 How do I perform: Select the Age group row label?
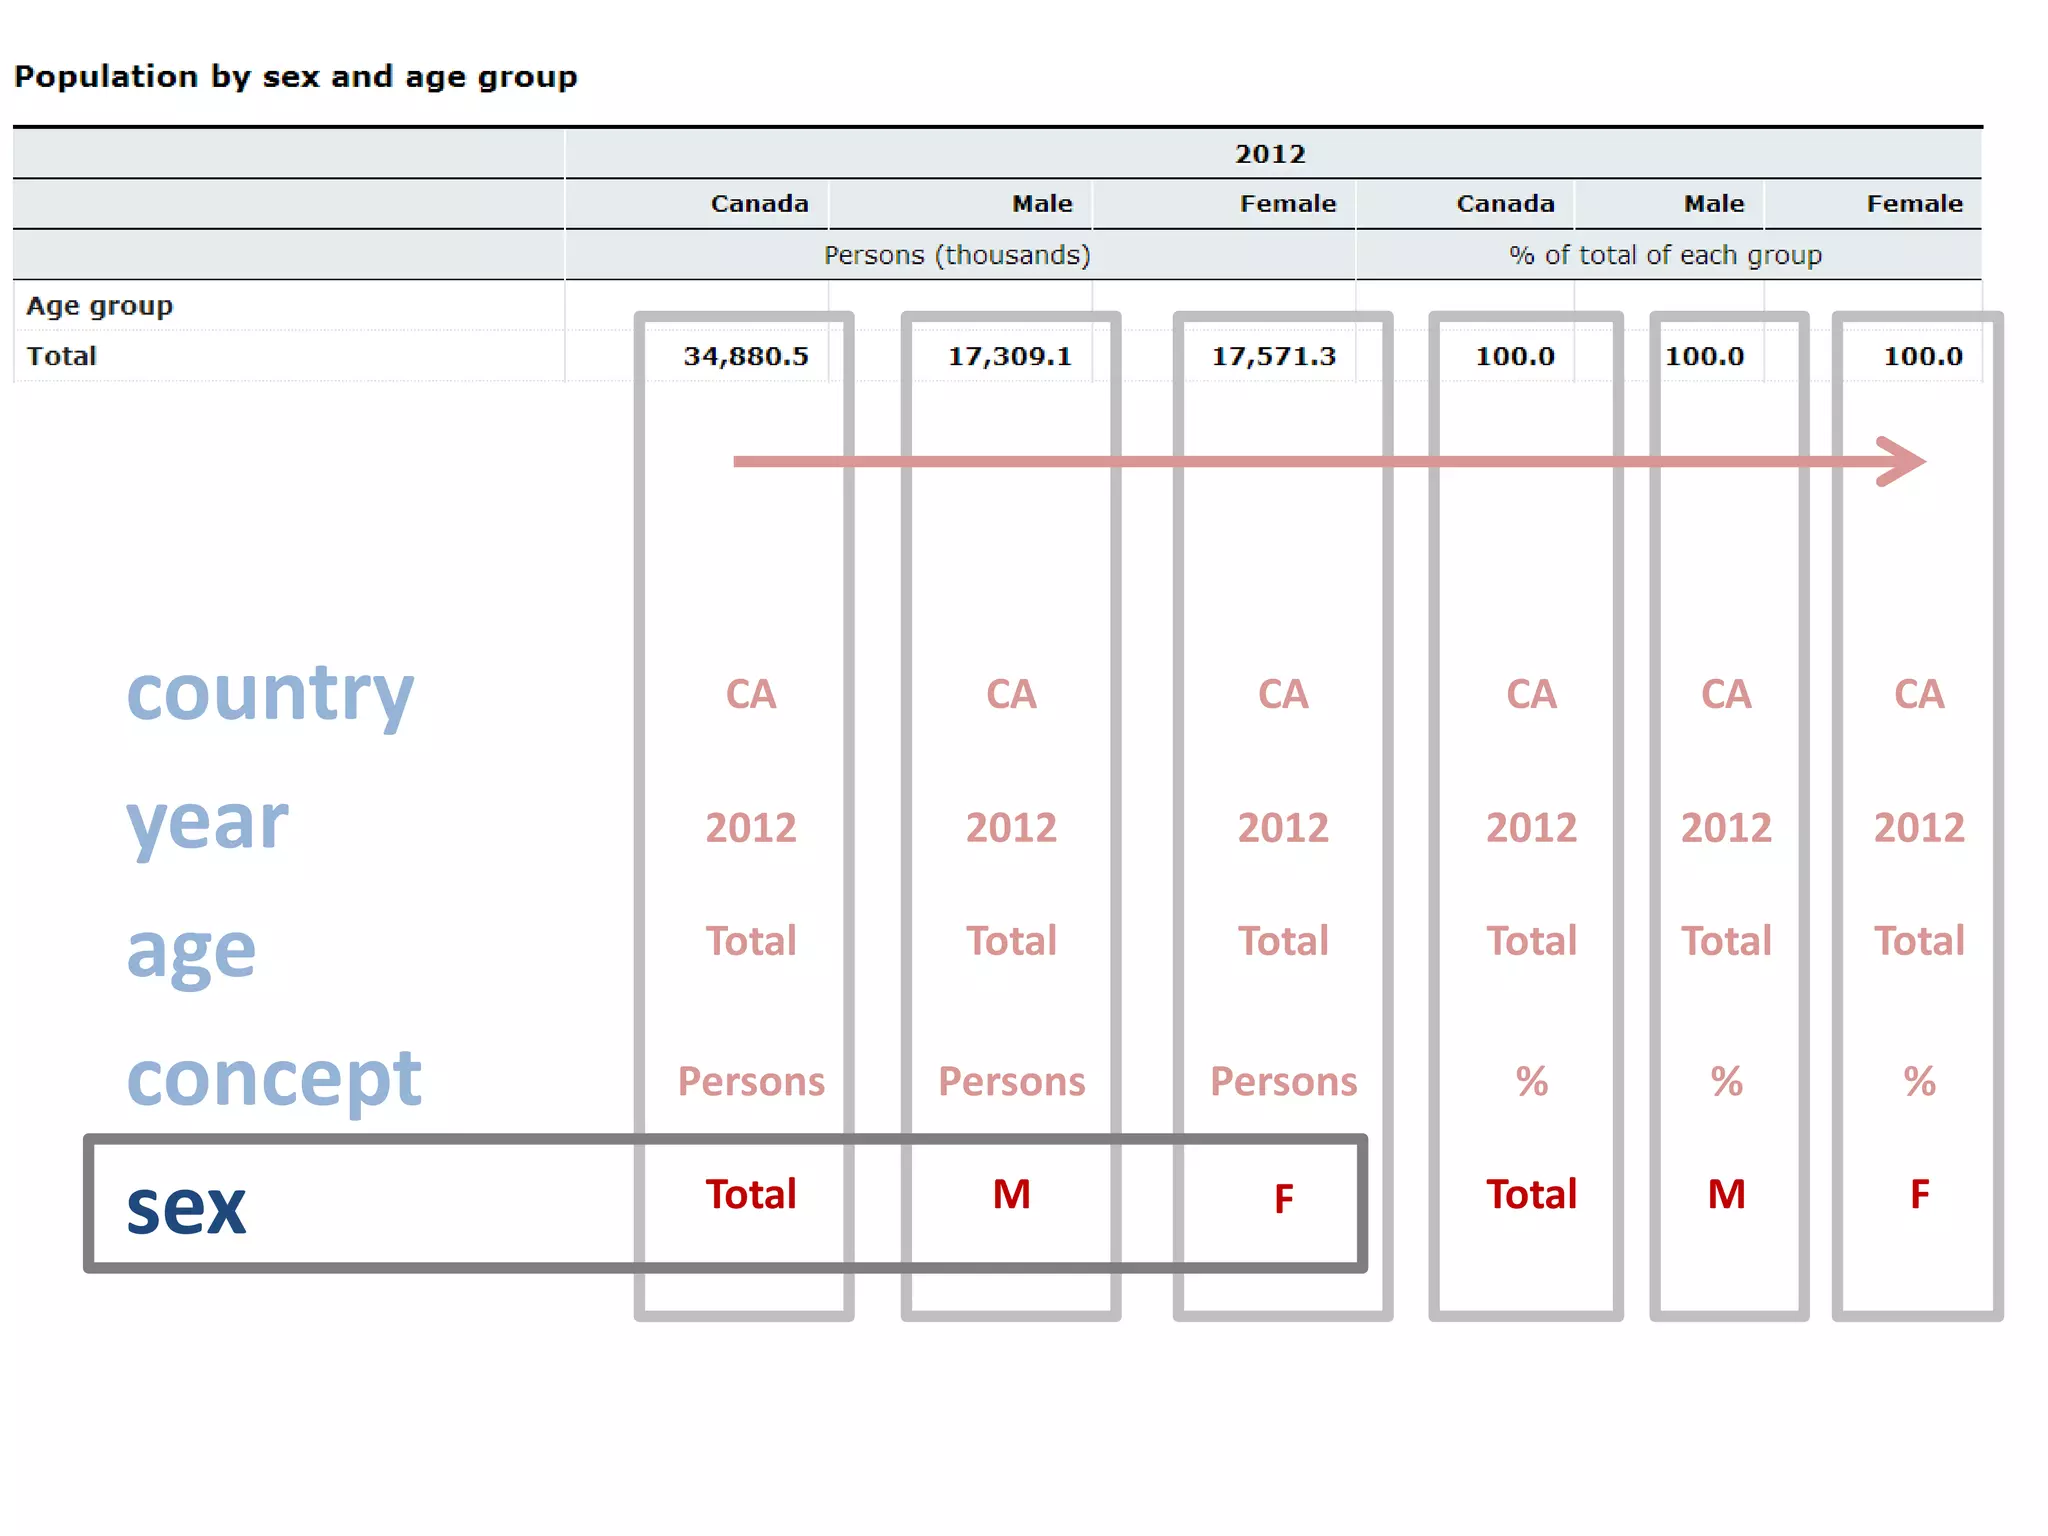[100, 306]
